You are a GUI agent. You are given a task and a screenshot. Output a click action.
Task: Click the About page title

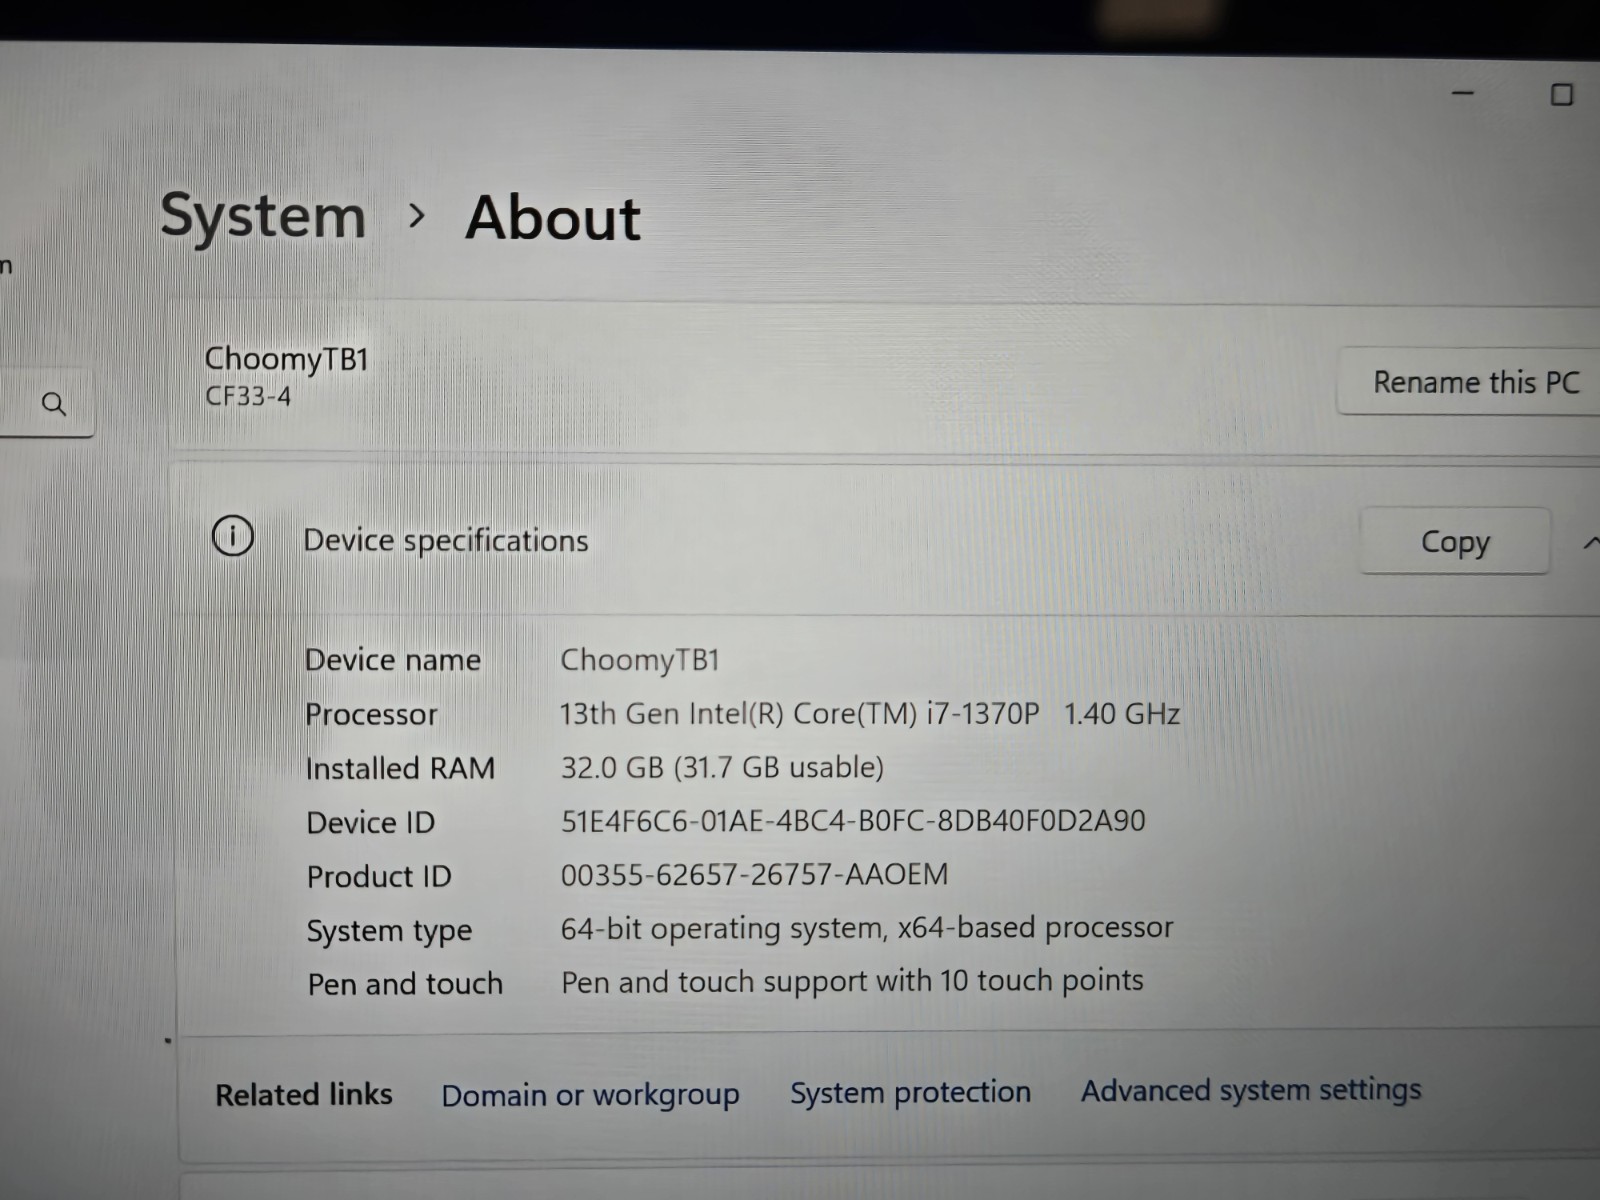(553, 217)
